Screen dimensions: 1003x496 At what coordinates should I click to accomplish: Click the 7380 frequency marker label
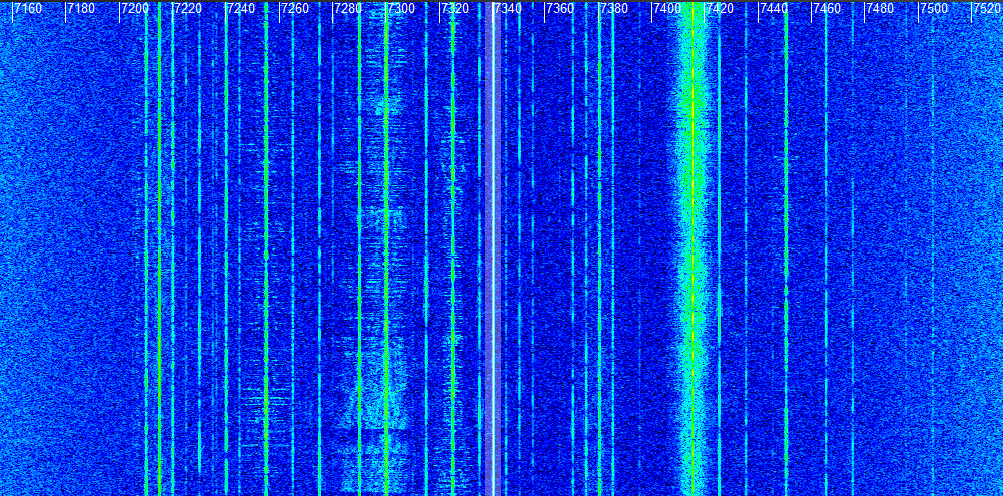(x=614, y=9)
